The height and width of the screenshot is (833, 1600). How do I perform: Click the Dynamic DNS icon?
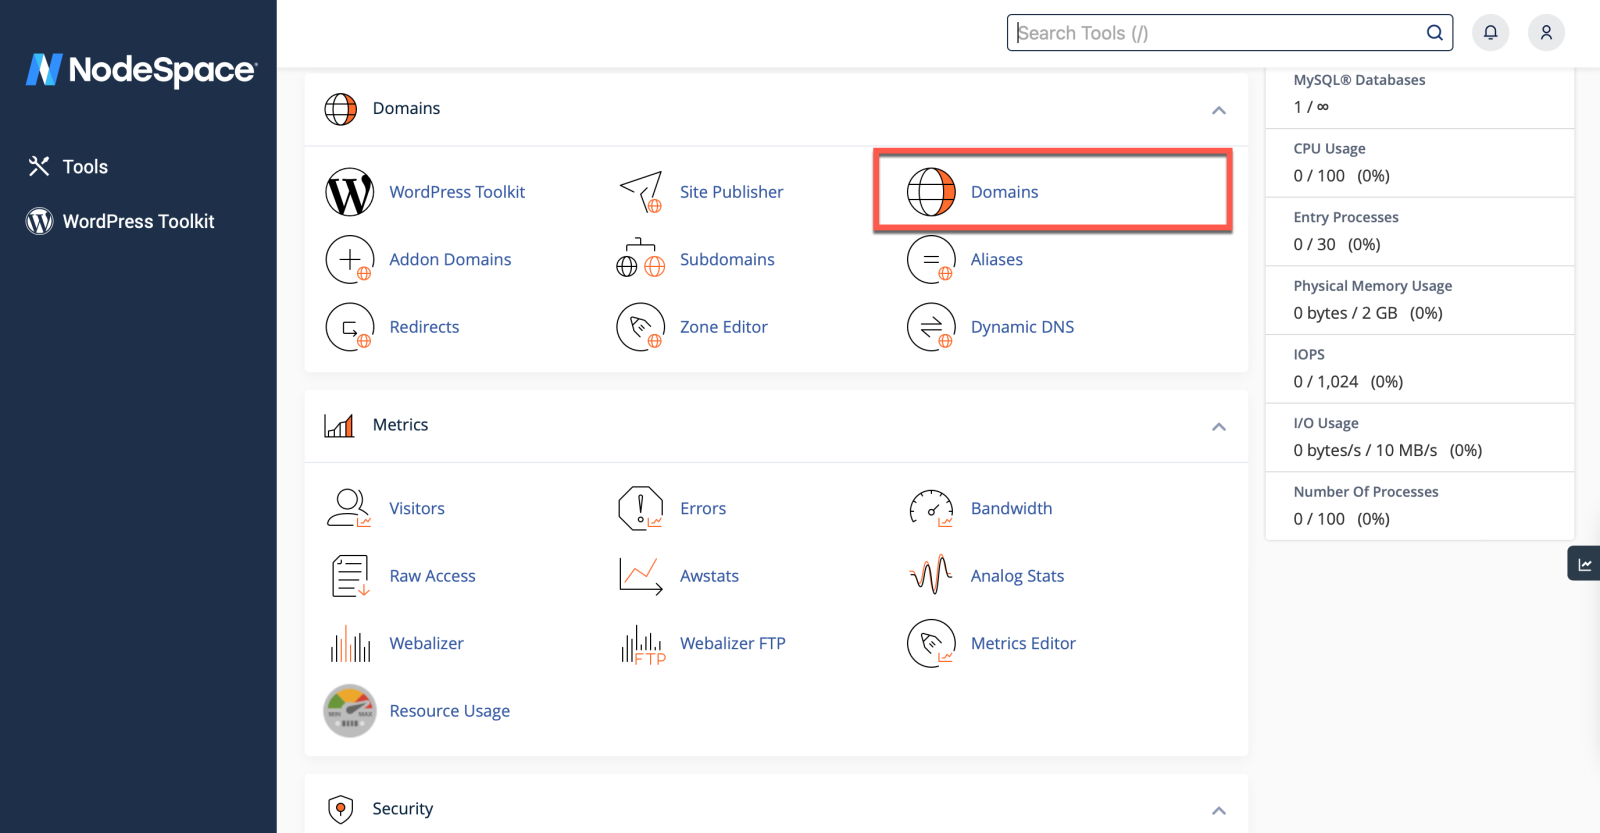coord(931,327)
